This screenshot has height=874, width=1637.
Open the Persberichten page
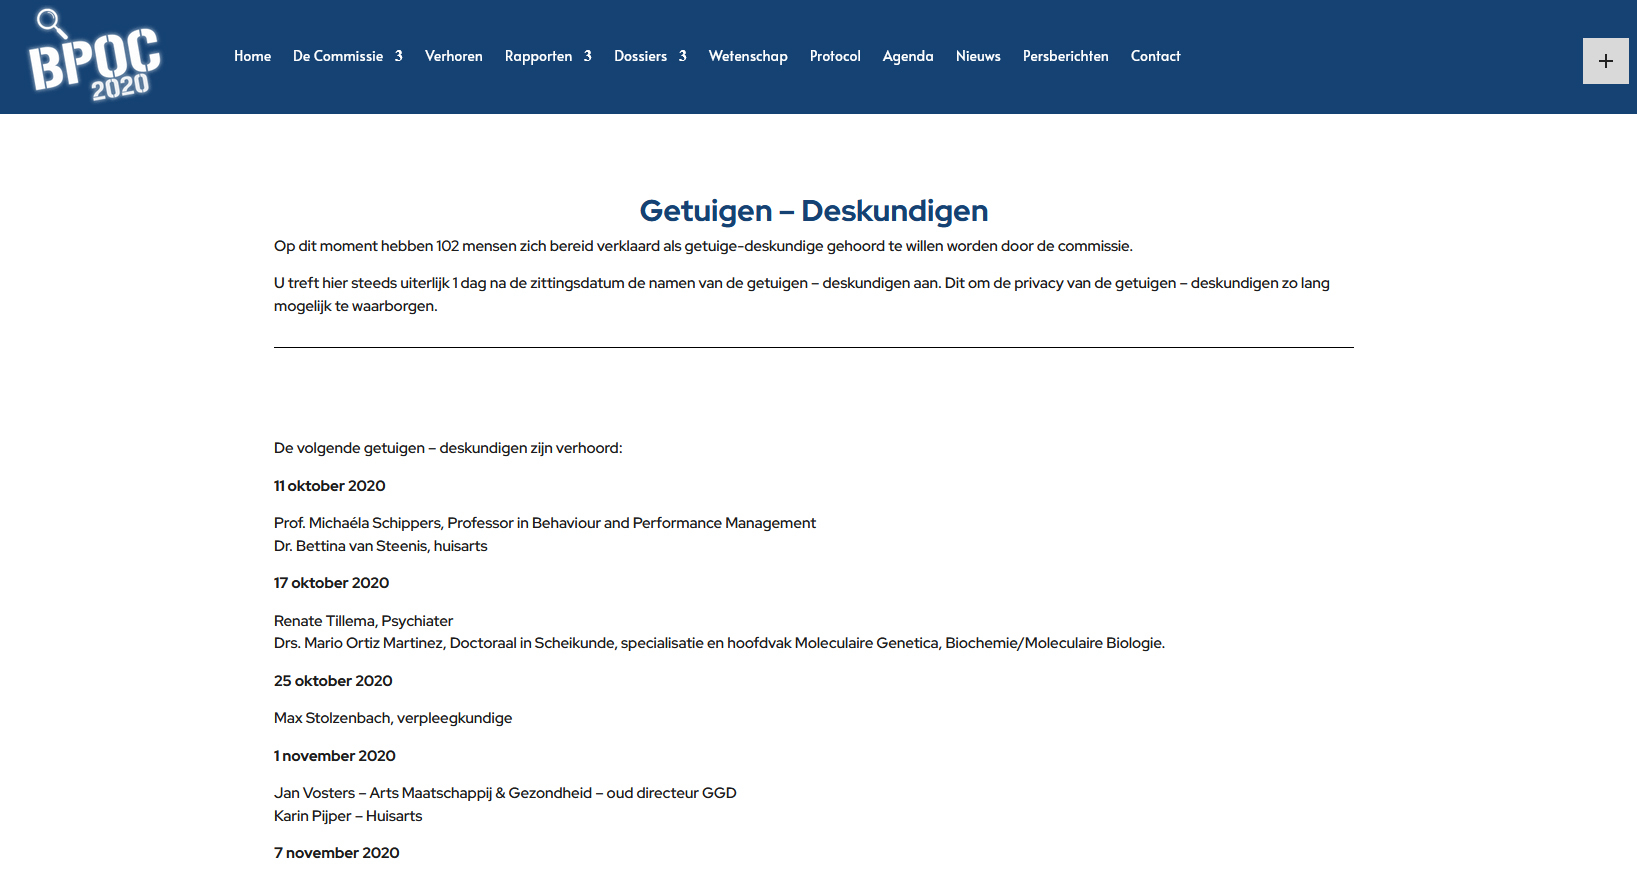pyautogui.click(x=1065, y=56)
